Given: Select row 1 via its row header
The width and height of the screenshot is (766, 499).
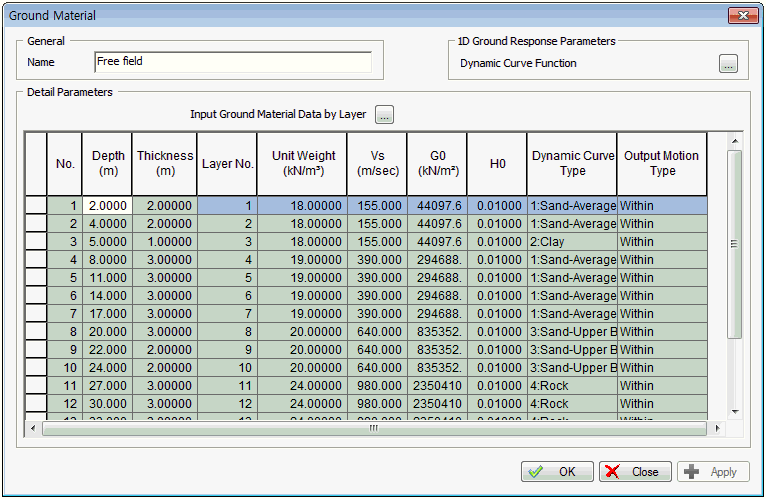Looking at the screenshot, I should [x=36, y=205].
